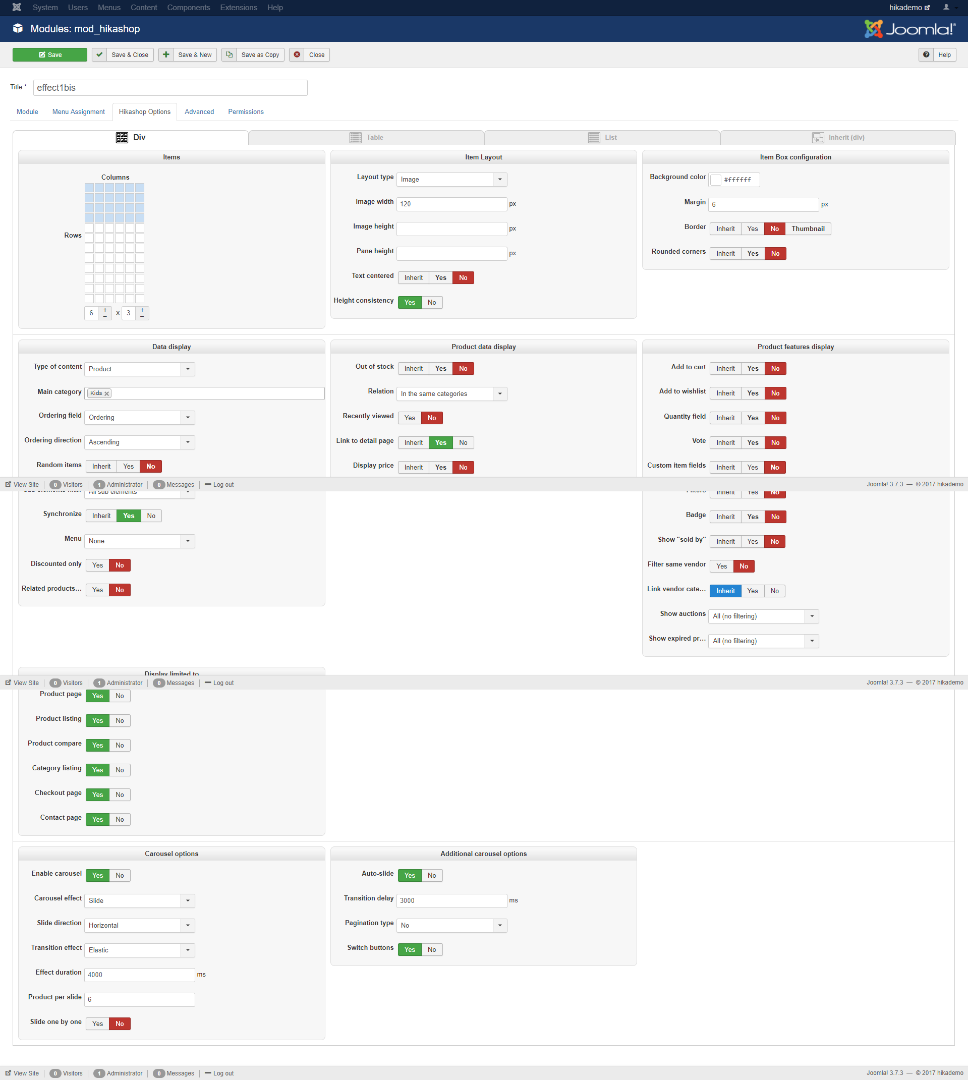Open the Show auctions dropdown
This screenshot has width=968, height=1080.
764,616
